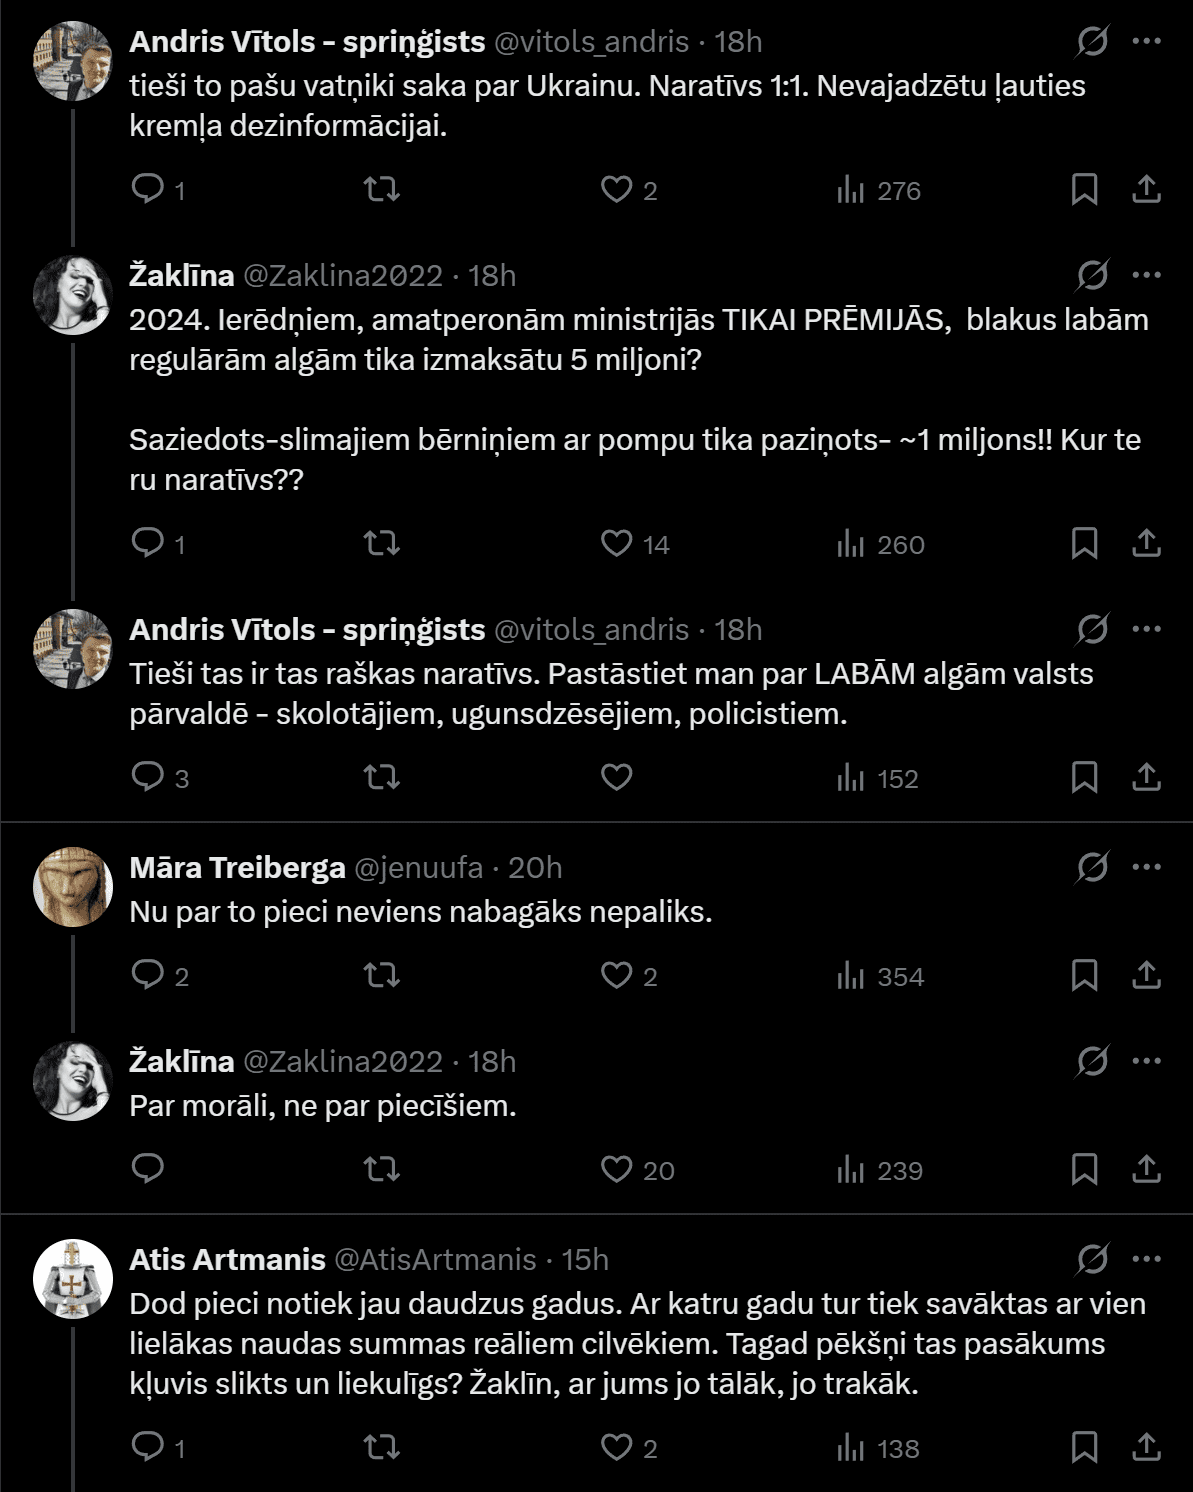The height and width of the screenshot is (1492, 1193).
Task: Open more options on Māra Treiberga's tweet
Action: [1146, 867]
